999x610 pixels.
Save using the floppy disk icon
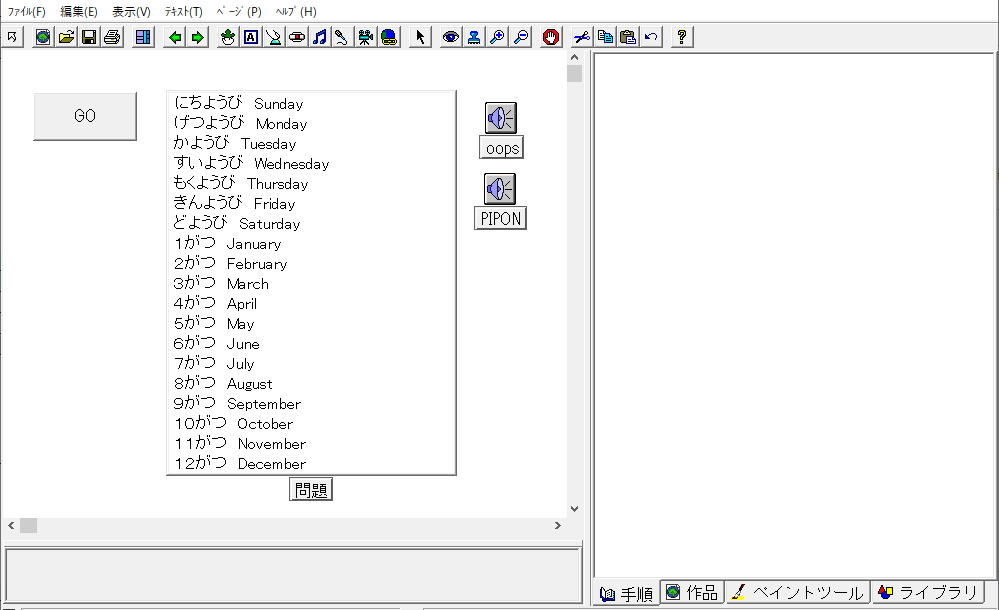(x=89, y=37)
